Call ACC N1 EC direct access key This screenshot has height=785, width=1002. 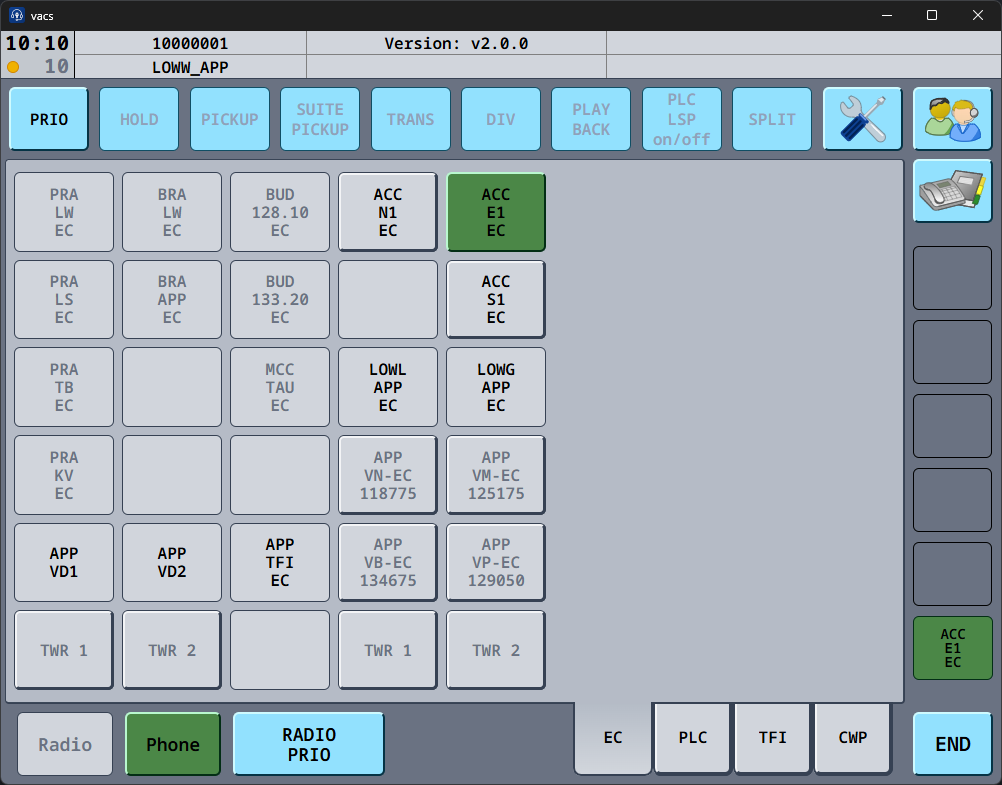(x=388, y=212)
